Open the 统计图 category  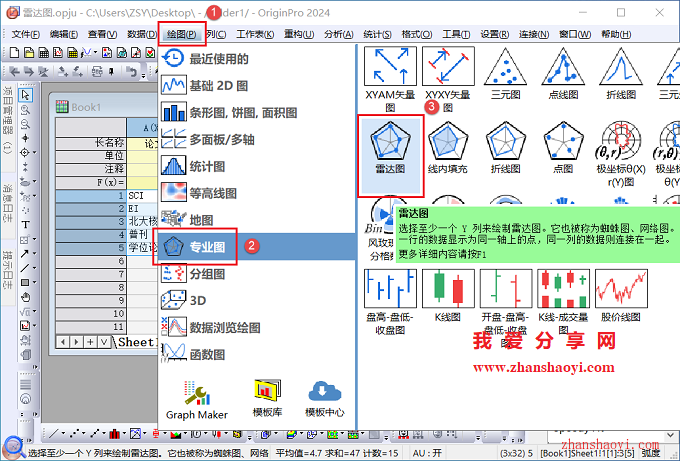258,166
